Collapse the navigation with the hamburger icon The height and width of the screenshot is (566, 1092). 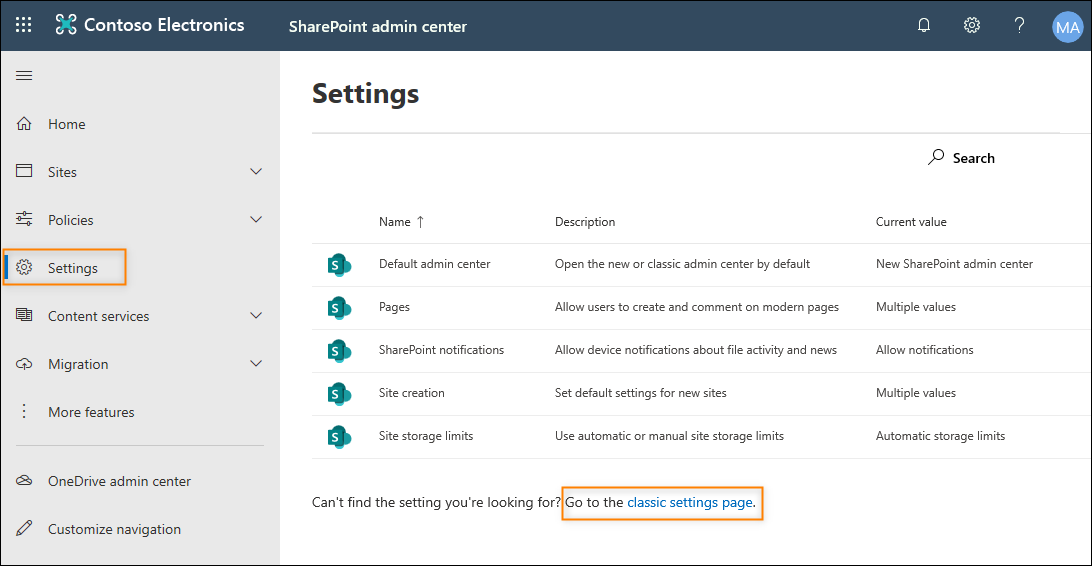tap(24, 75)
